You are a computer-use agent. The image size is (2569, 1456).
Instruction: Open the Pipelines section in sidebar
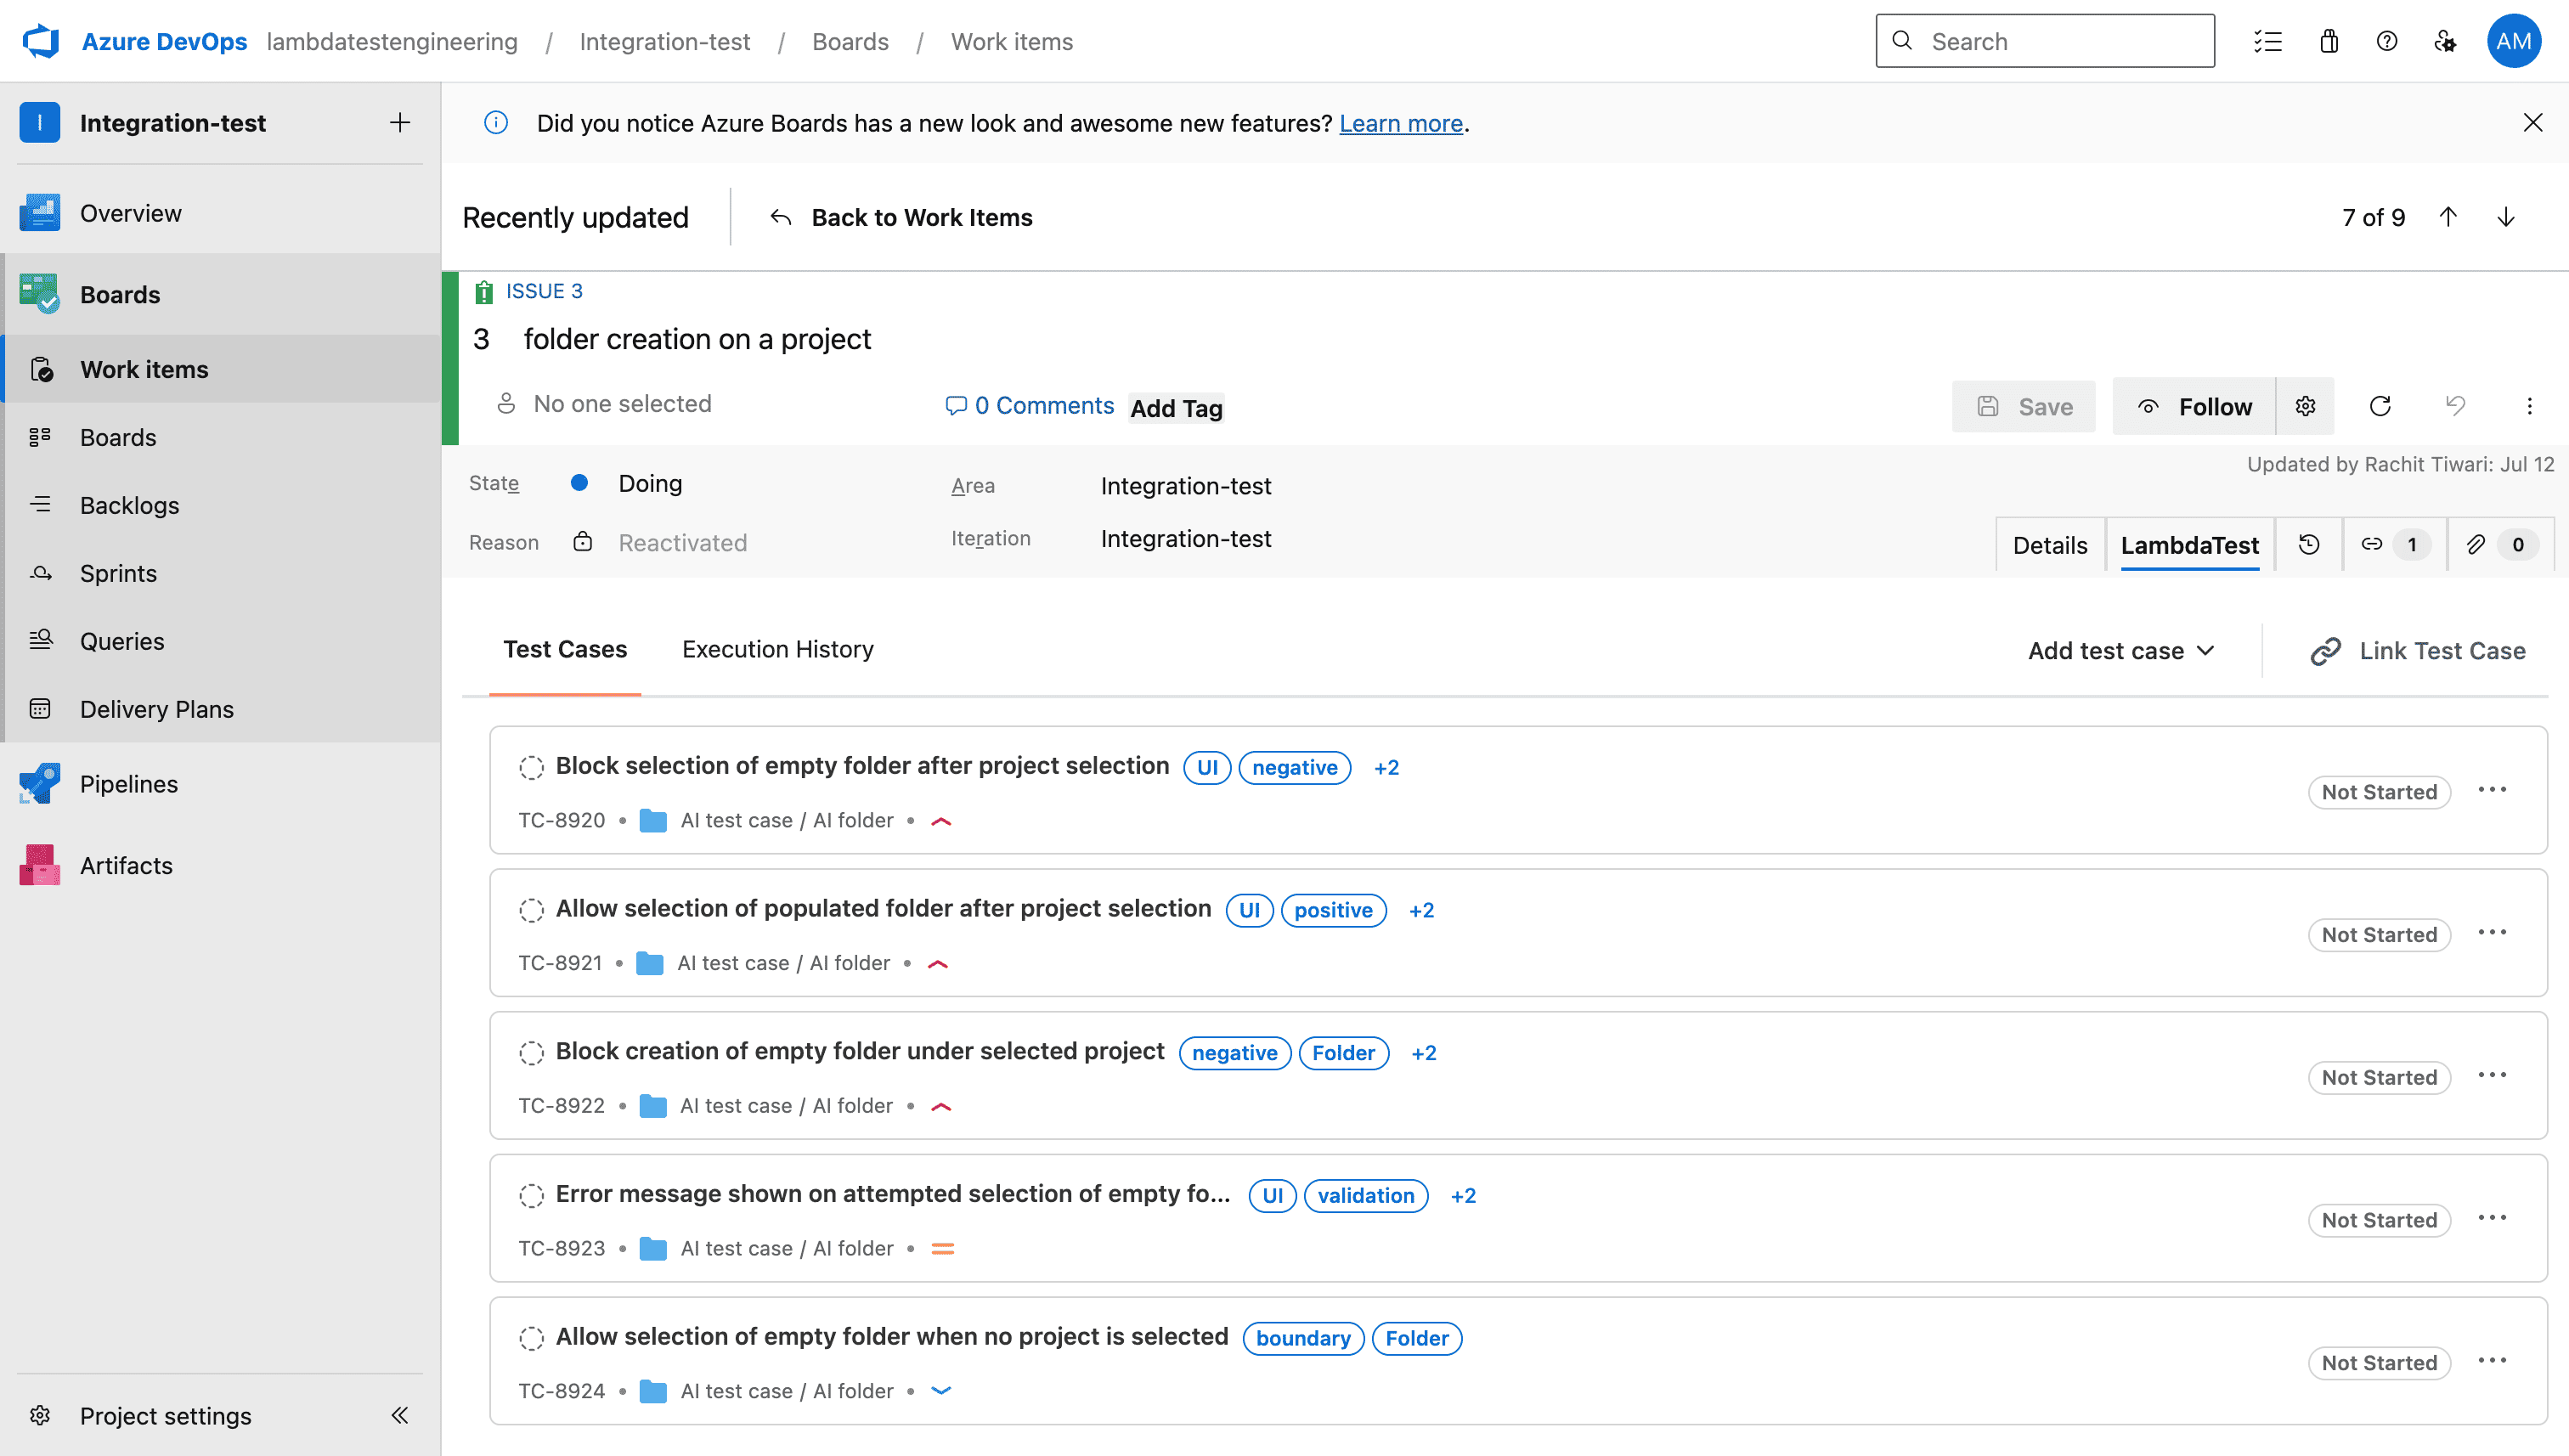tap(128, 783)
